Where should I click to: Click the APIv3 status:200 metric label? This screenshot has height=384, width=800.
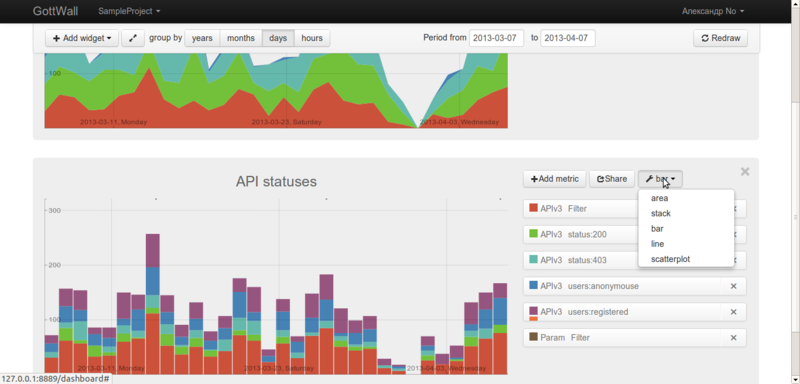[573, 235]
